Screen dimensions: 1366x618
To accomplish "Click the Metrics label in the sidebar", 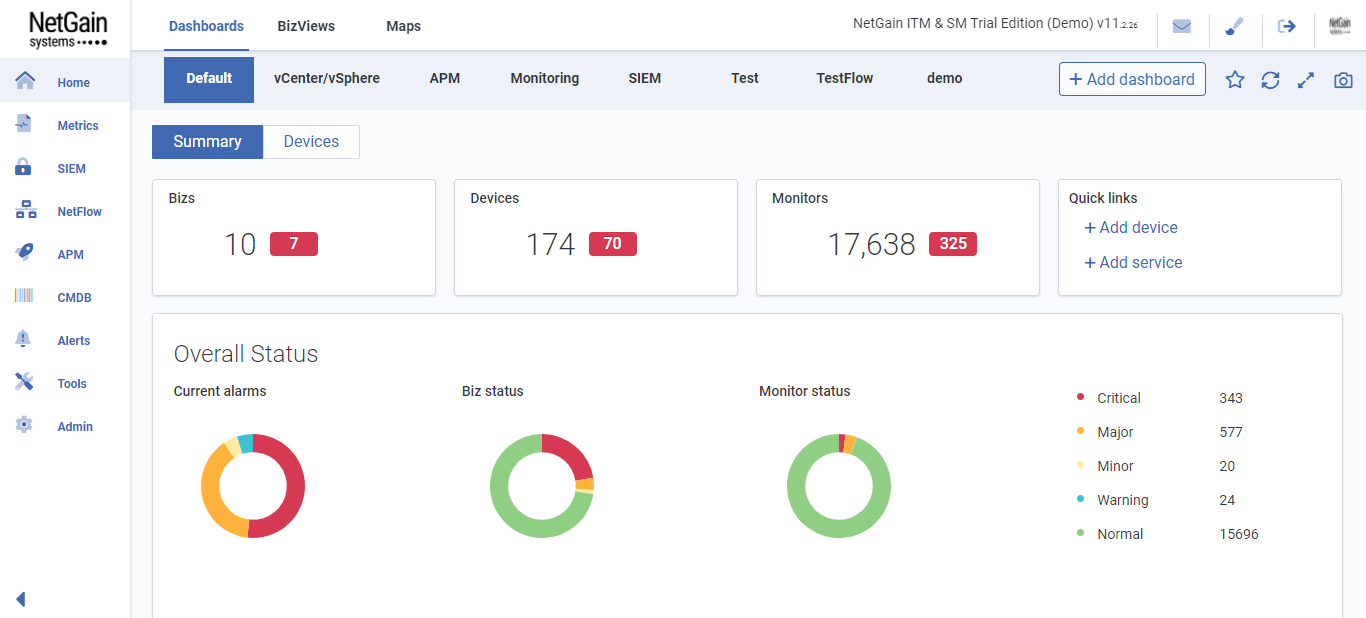I will [x=78, y=126].
